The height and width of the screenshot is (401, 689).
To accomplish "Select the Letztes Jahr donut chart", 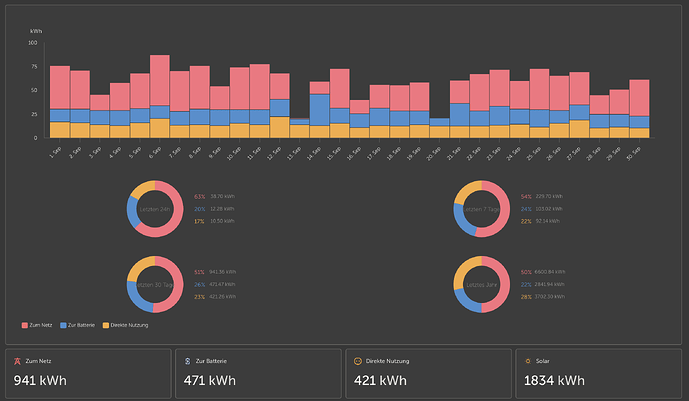I will (482, 284).
